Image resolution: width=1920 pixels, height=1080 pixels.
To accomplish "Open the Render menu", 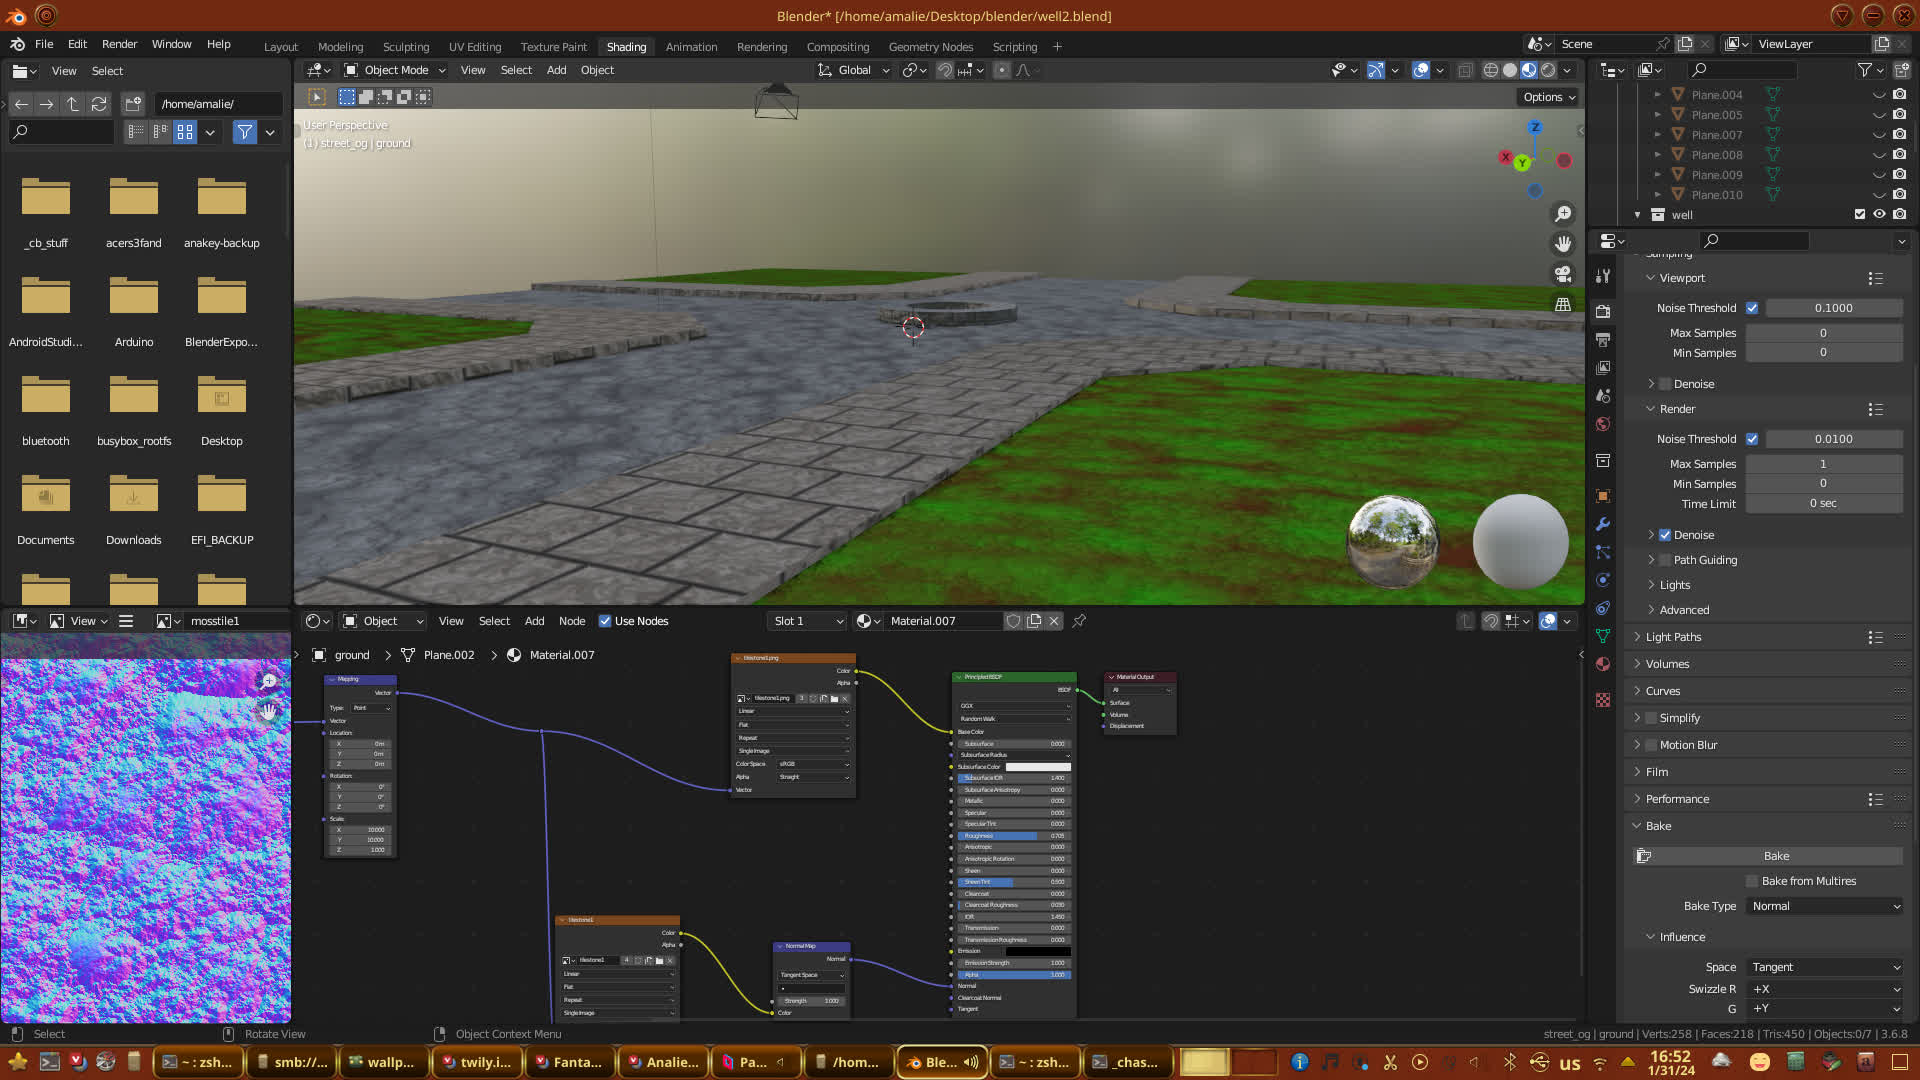I will tap(119, 44).
